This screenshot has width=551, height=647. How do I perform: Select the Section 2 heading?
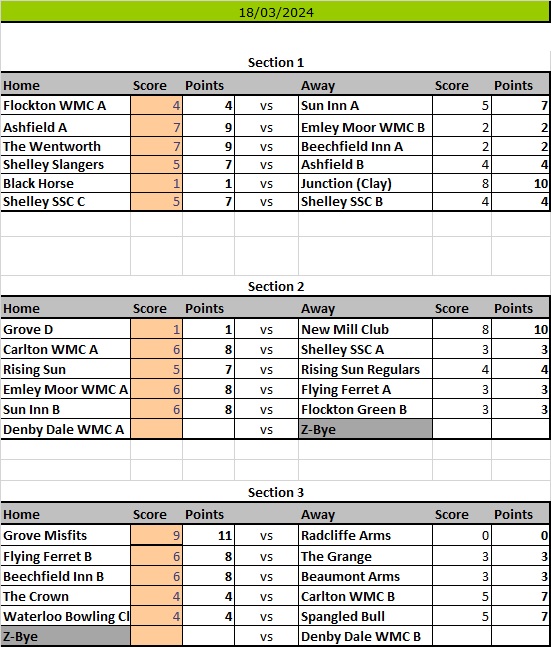[275, 286]
